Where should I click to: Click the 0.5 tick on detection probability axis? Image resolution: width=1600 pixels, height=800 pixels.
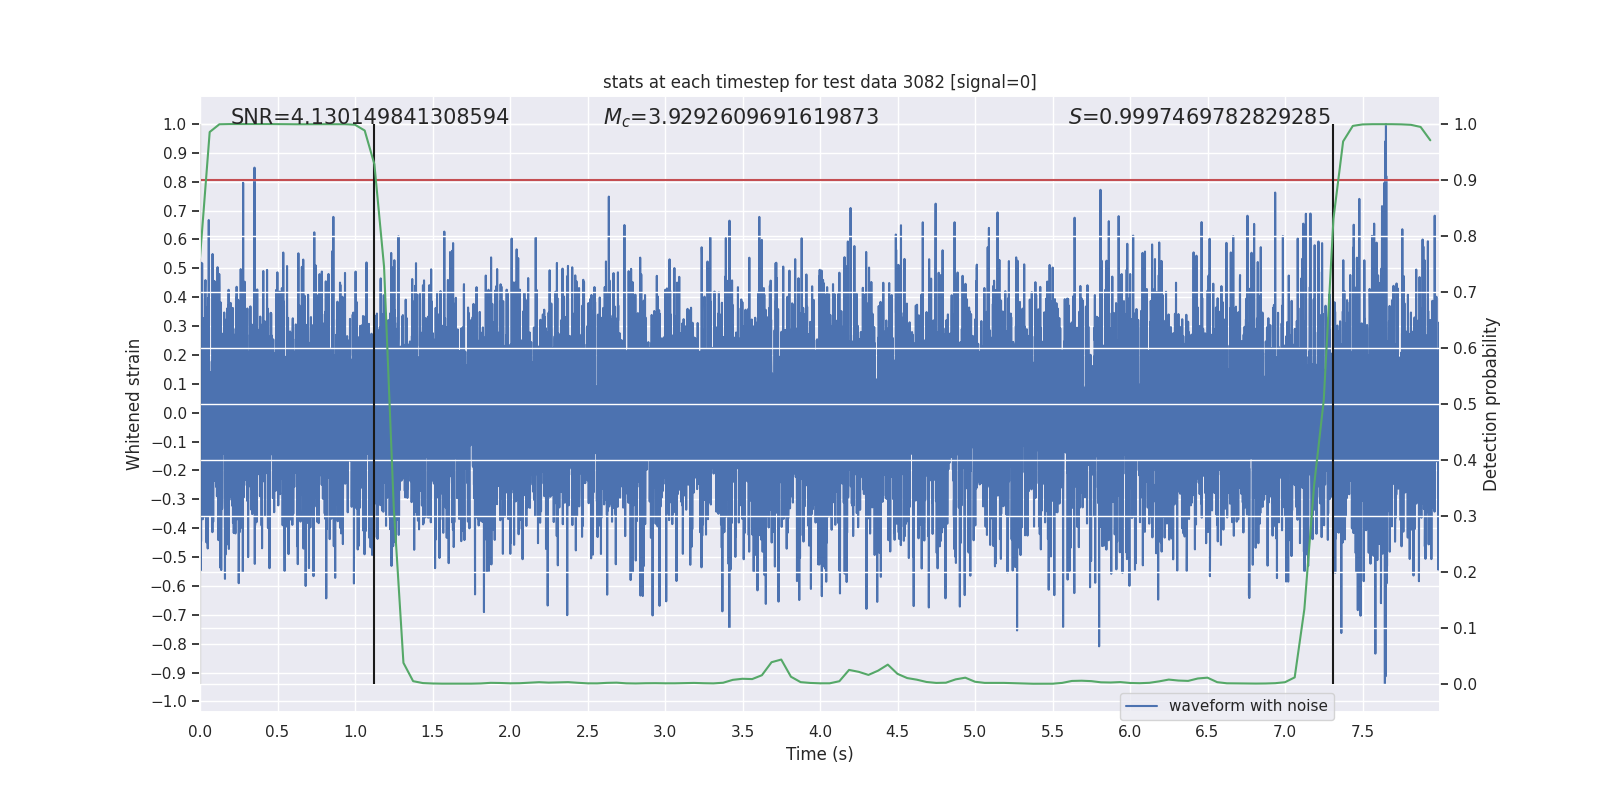(1464, 405)
